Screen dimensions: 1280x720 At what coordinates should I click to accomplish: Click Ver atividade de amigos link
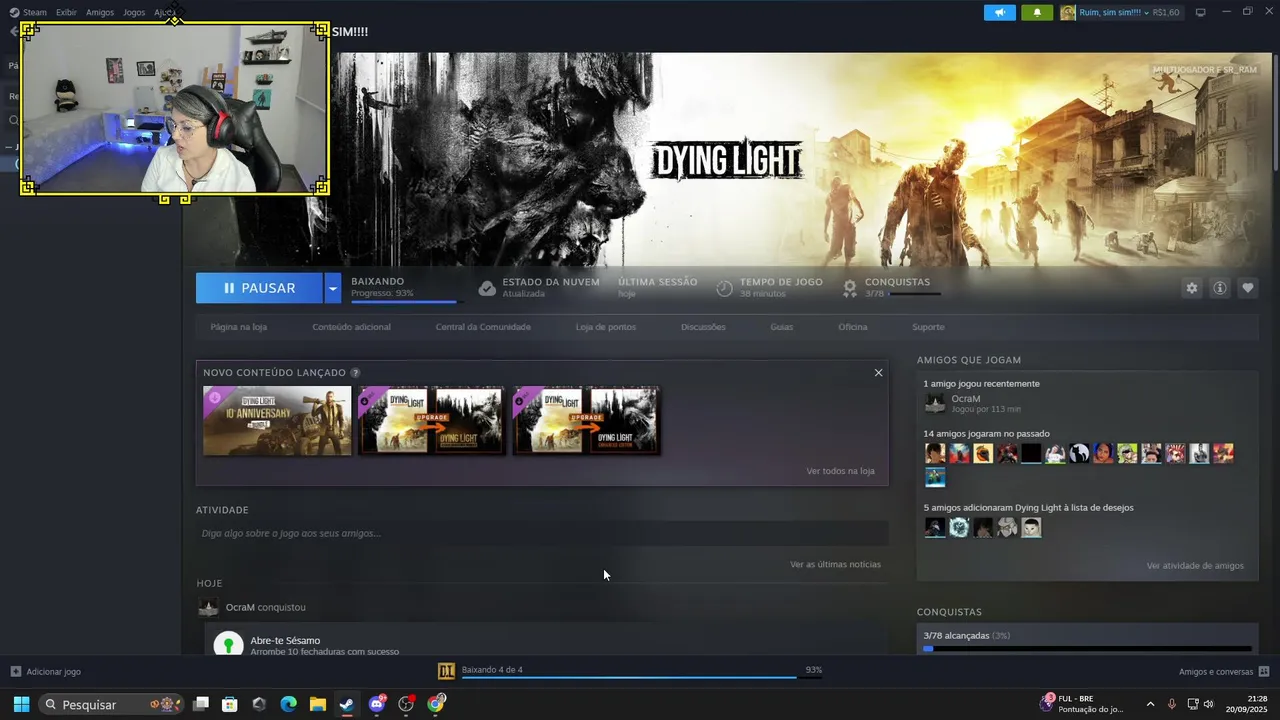[x=1195, y=566]
